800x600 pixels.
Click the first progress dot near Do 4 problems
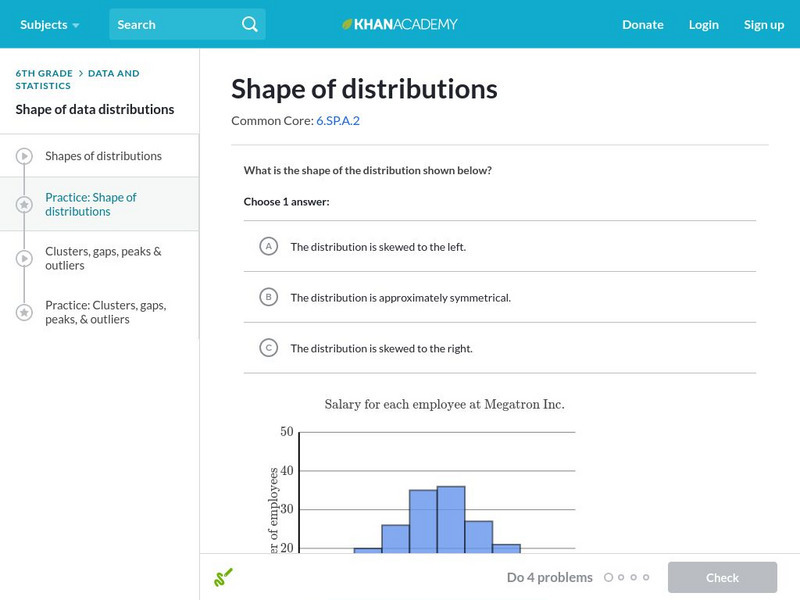click(x=610, y=577)
